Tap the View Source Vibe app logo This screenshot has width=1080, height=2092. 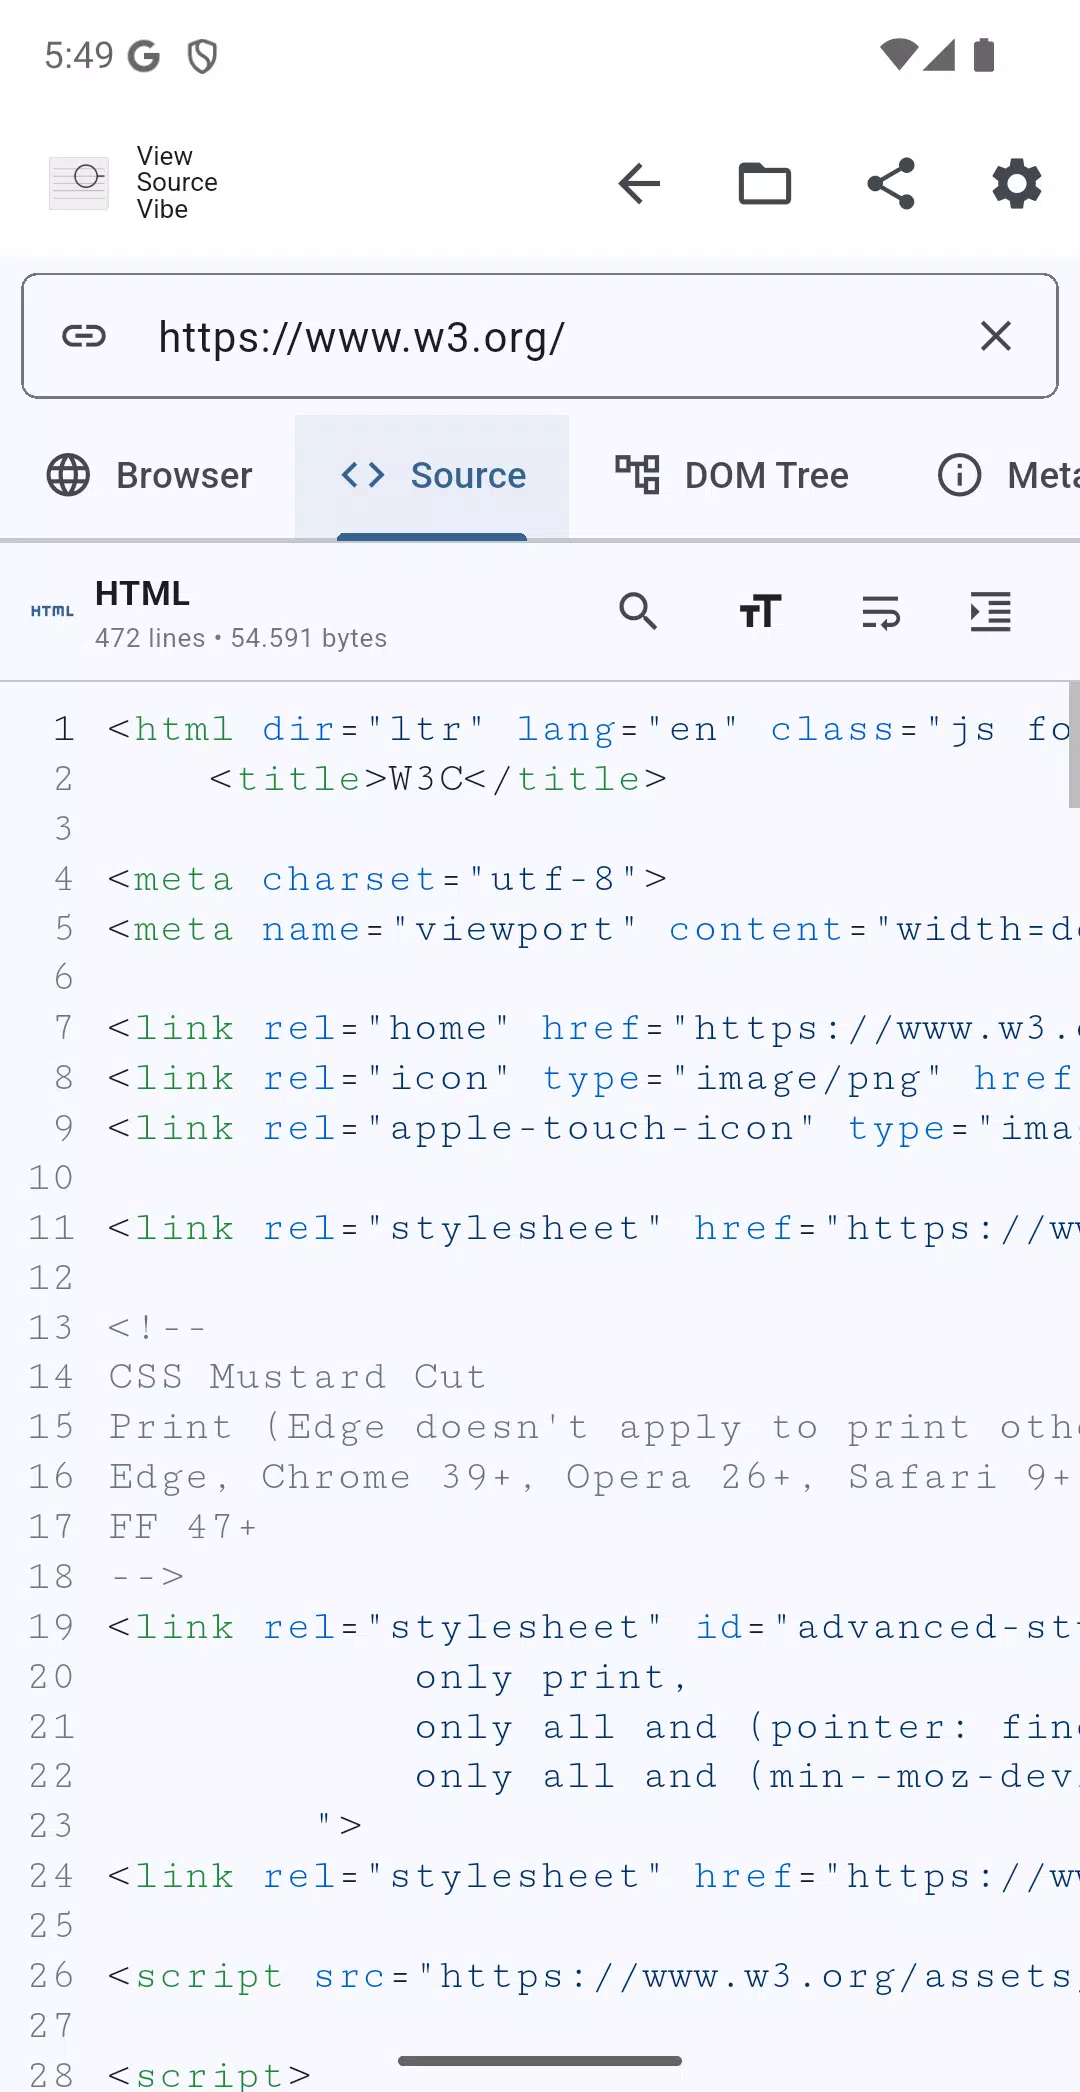tap(79, 183)
